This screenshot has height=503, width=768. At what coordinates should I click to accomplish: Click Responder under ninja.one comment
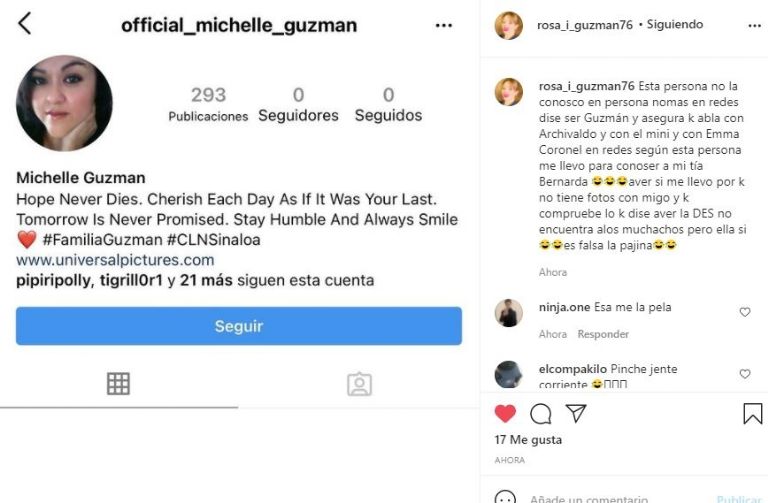pyautogui.click(x=603, y=334)
